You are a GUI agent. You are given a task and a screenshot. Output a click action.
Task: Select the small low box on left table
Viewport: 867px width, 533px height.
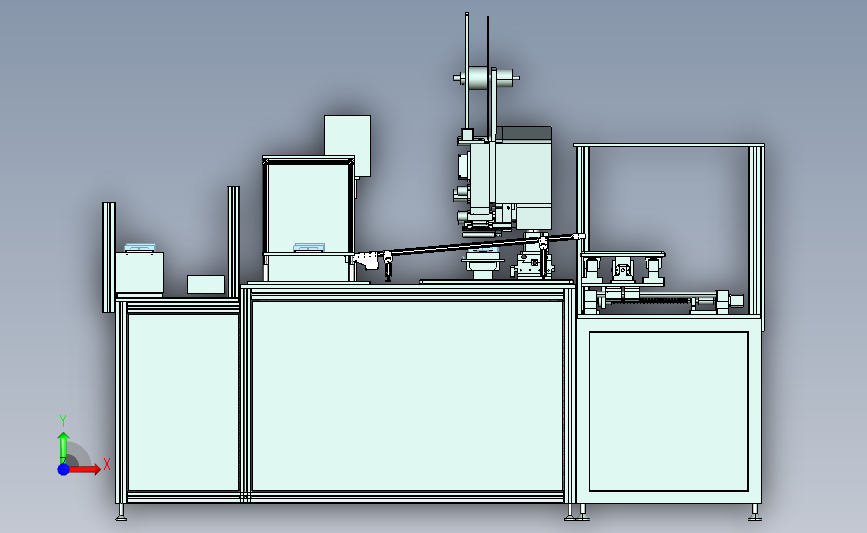[206, 284]
